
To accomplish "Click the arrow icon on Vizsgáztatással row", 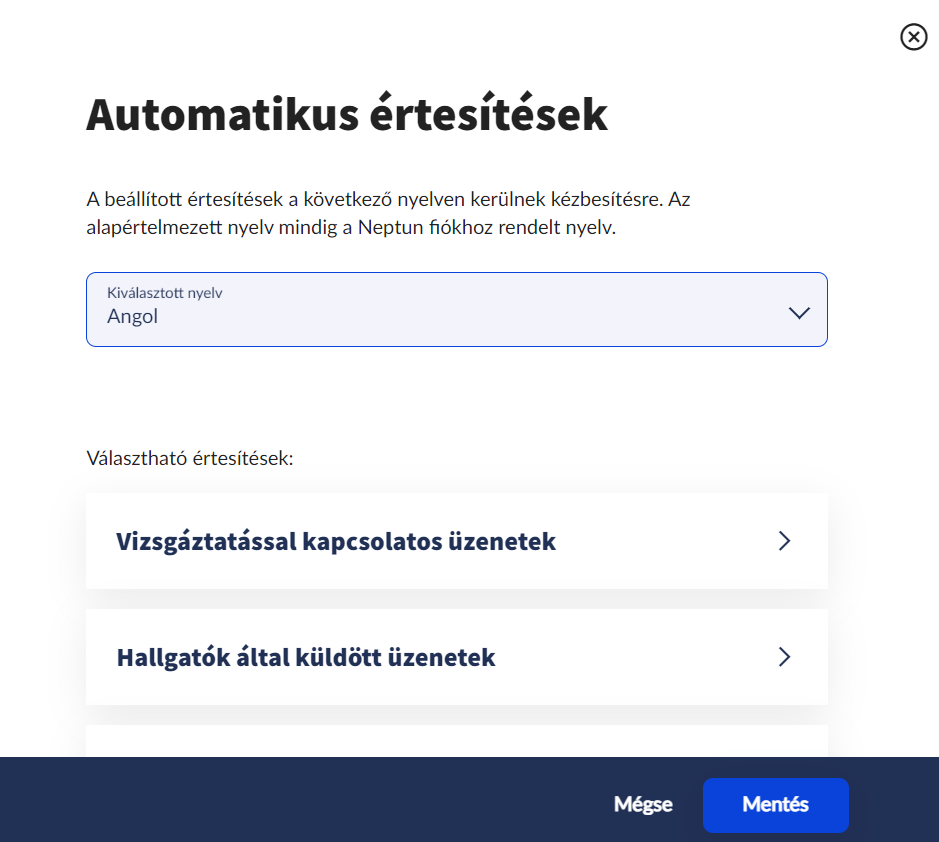I will (784, 541).
